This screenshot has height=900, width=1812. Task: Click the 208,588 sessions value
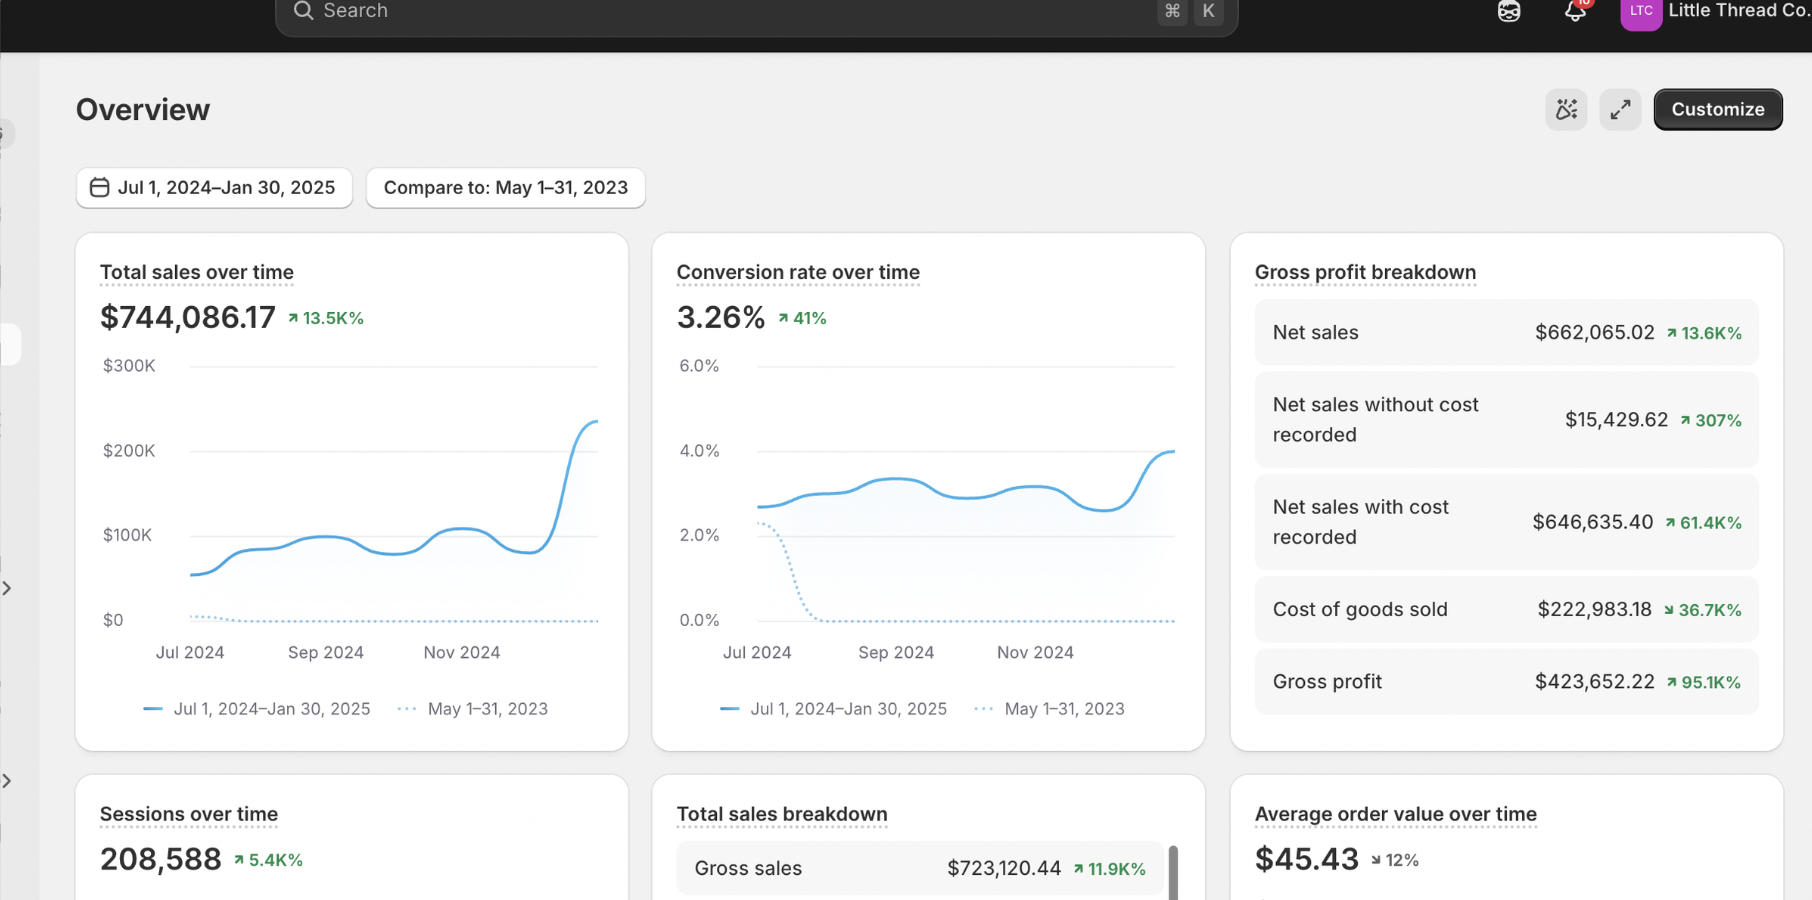point(161,860)
